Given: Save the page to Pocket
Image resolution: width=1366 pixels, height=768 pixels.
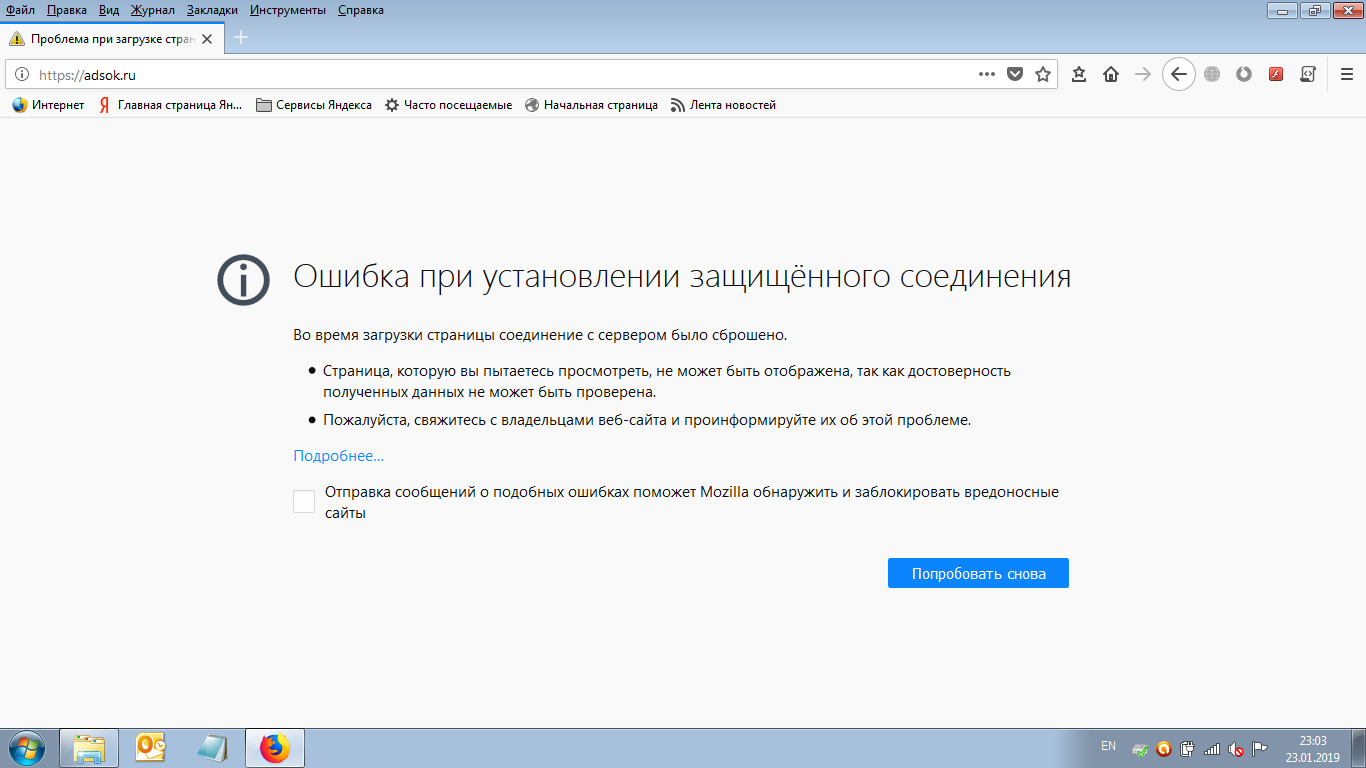Looking at the screenshot, I should (x=1015, y=74).
